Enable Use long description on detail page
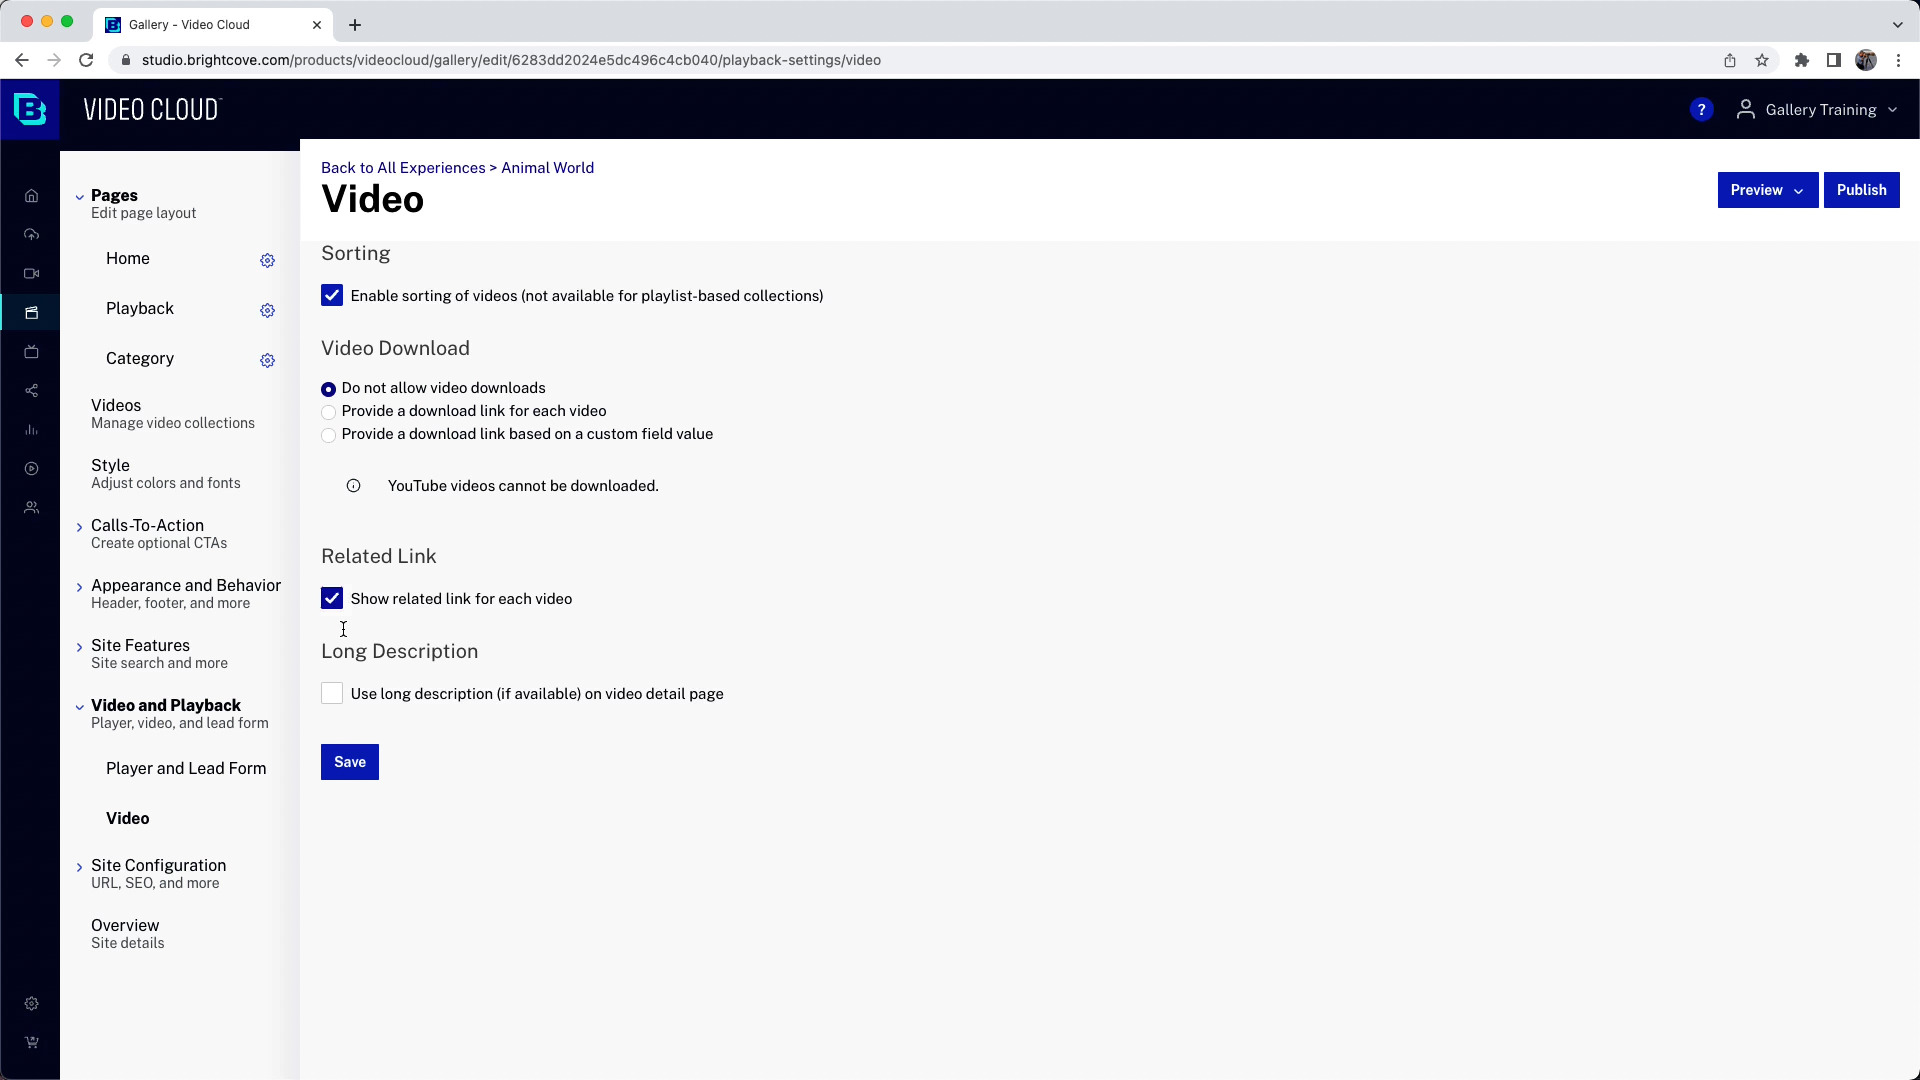 click(x=331, y=692)
